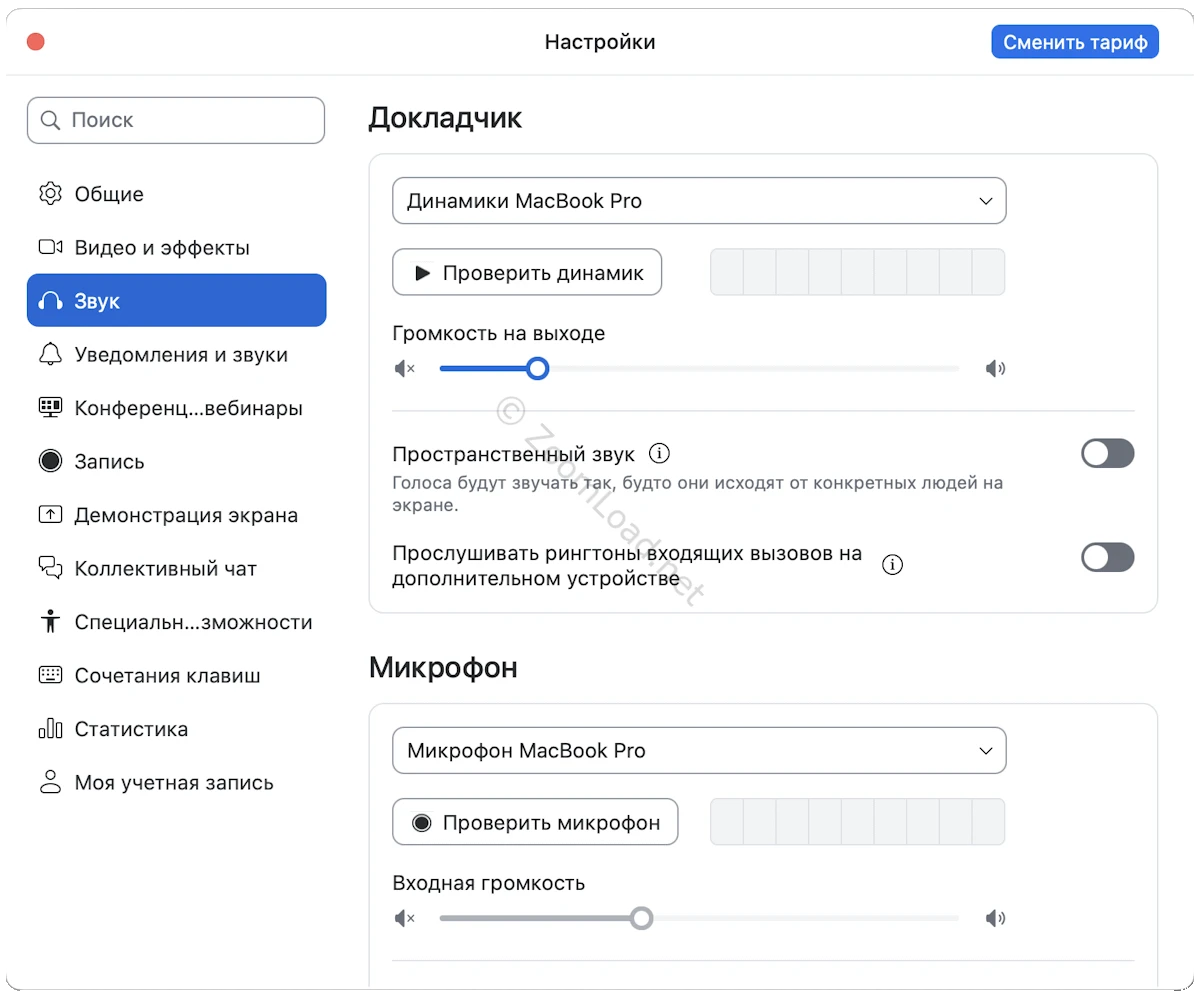Click the record circle icon beside Запись
The image size is (1200, 997).
(50, 461)
